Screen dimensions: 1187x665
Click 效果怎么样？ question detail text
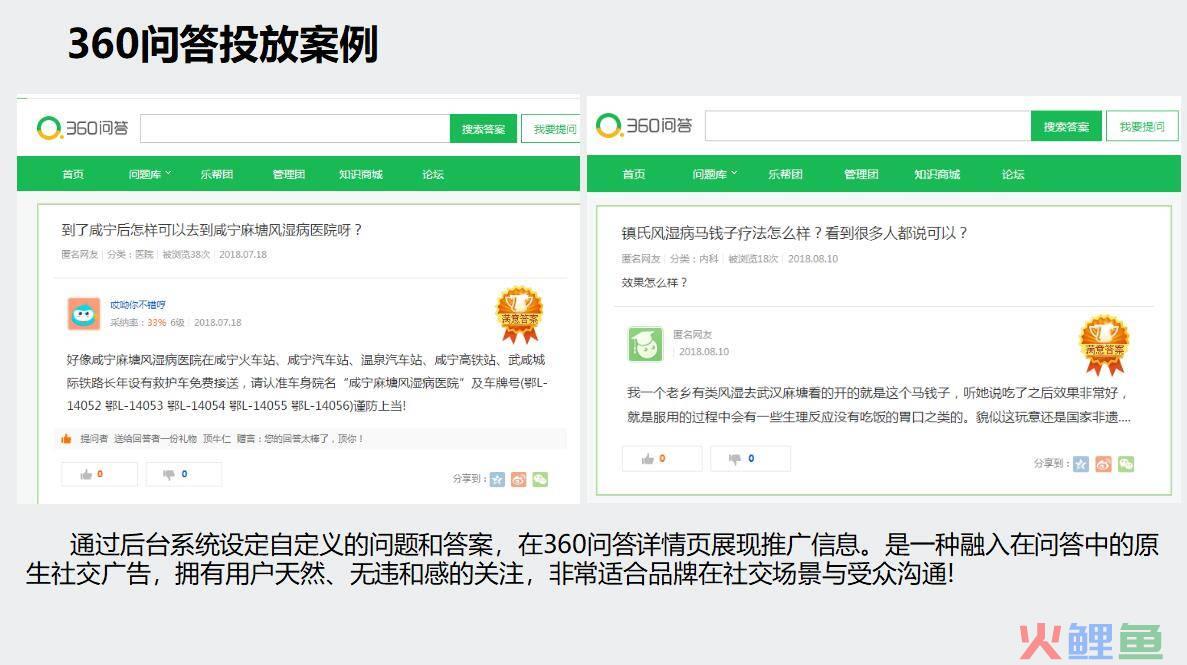(655, 283)
